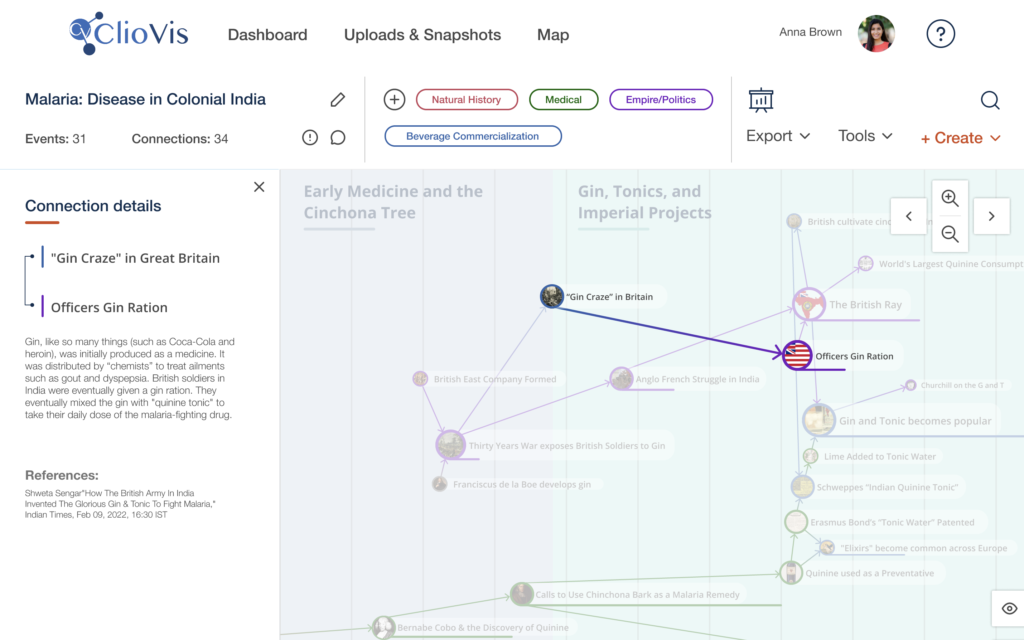The image size is (1024, 640).
Task: Add a new category with plus icon
Action: 394,100
